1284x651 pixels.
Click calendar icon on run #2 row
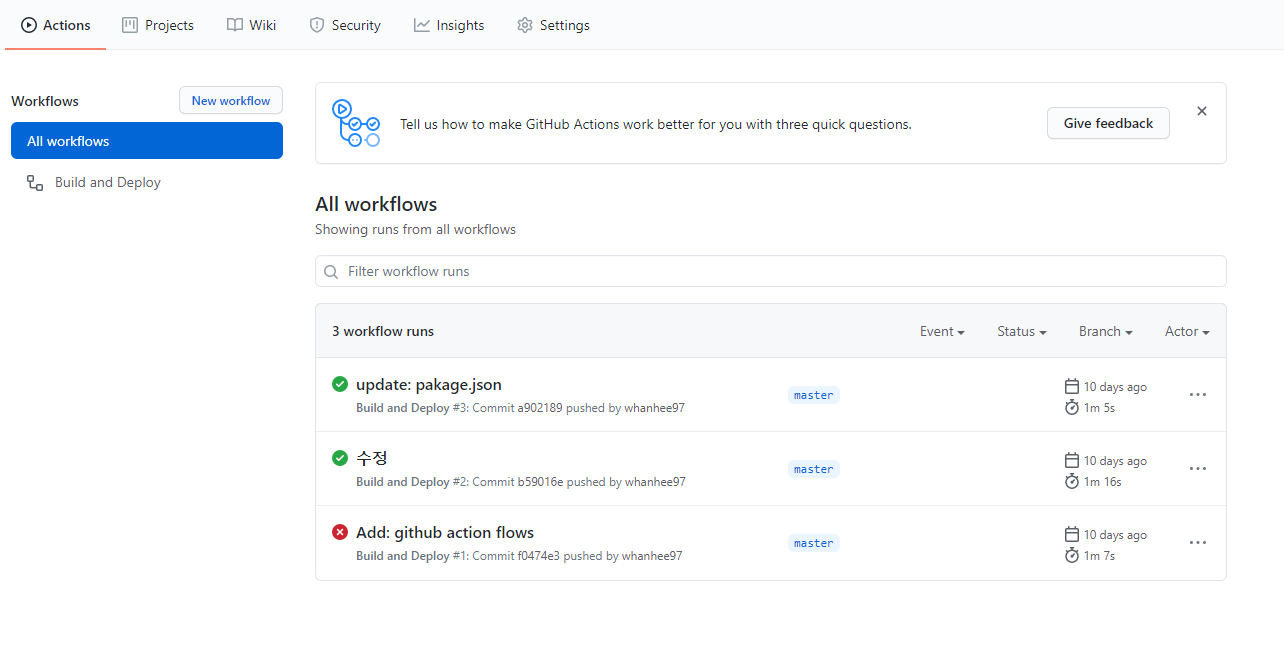[1072, 461]
